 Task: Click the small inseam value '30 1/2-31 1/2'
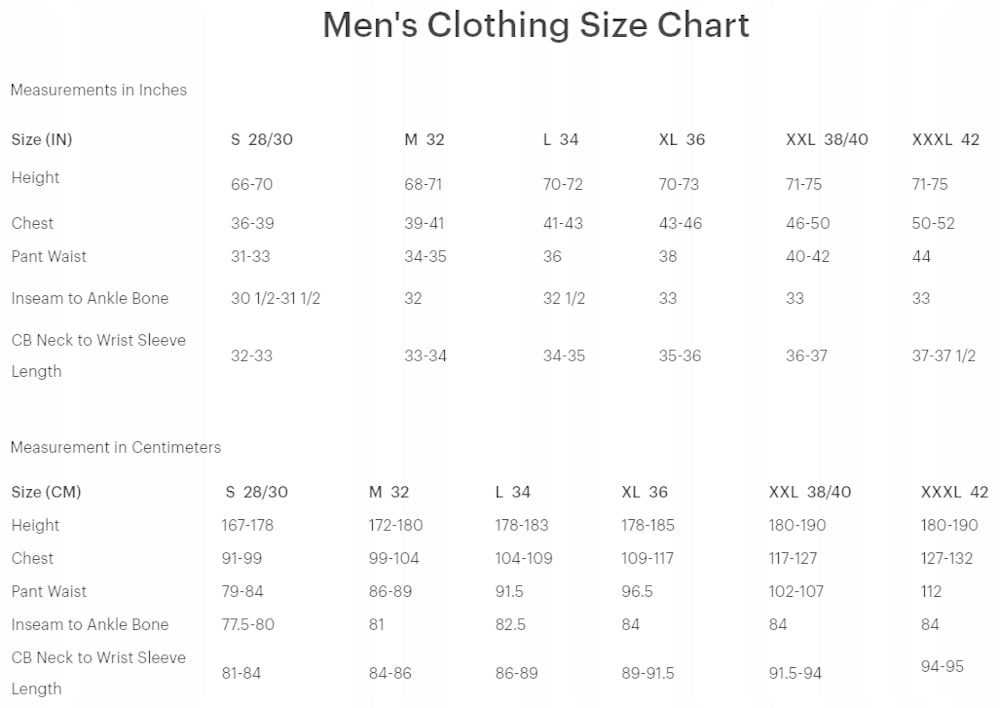tap(275, 298)
